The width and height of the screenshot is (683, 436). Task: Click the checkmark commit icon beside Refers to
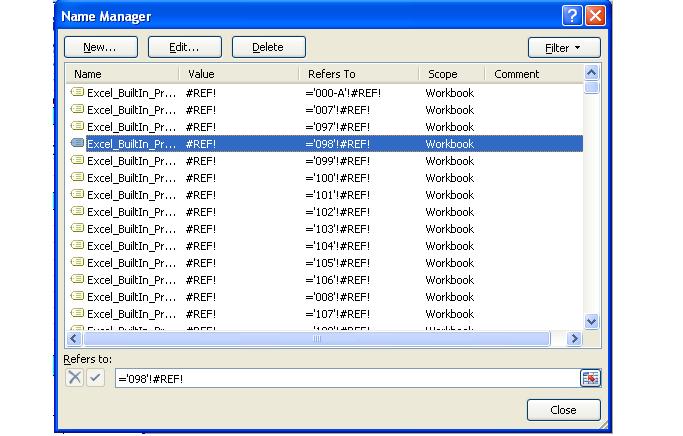pyautogui.click(x=95, y=378)
